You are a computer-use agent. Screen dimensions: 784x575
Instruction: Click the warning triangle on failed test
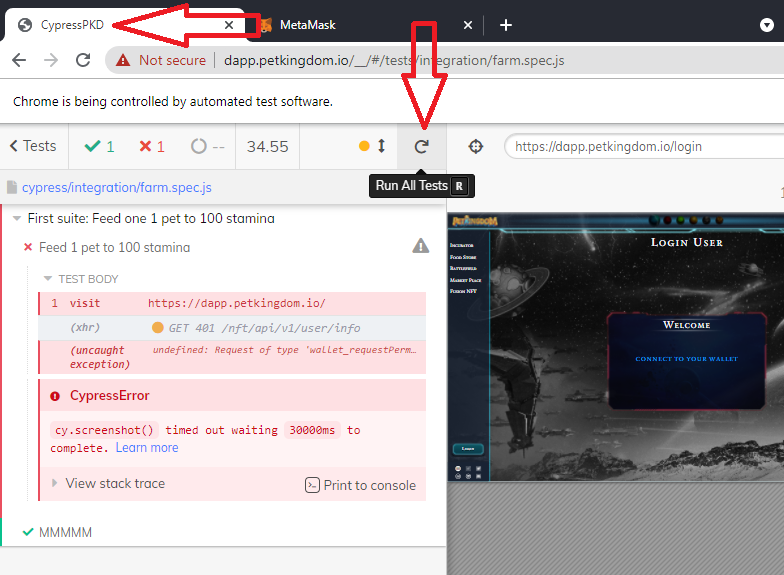tap(420, 246)
